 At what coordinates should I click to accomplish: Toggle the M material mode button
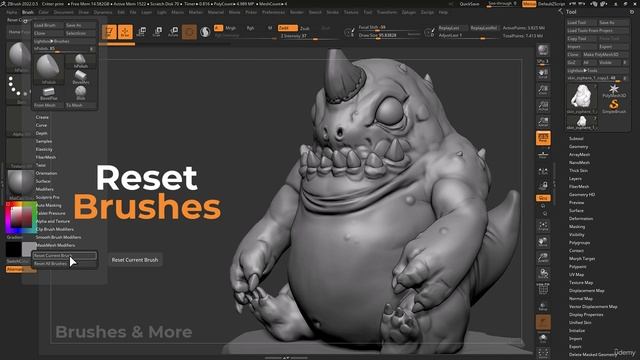pos(269,28)
